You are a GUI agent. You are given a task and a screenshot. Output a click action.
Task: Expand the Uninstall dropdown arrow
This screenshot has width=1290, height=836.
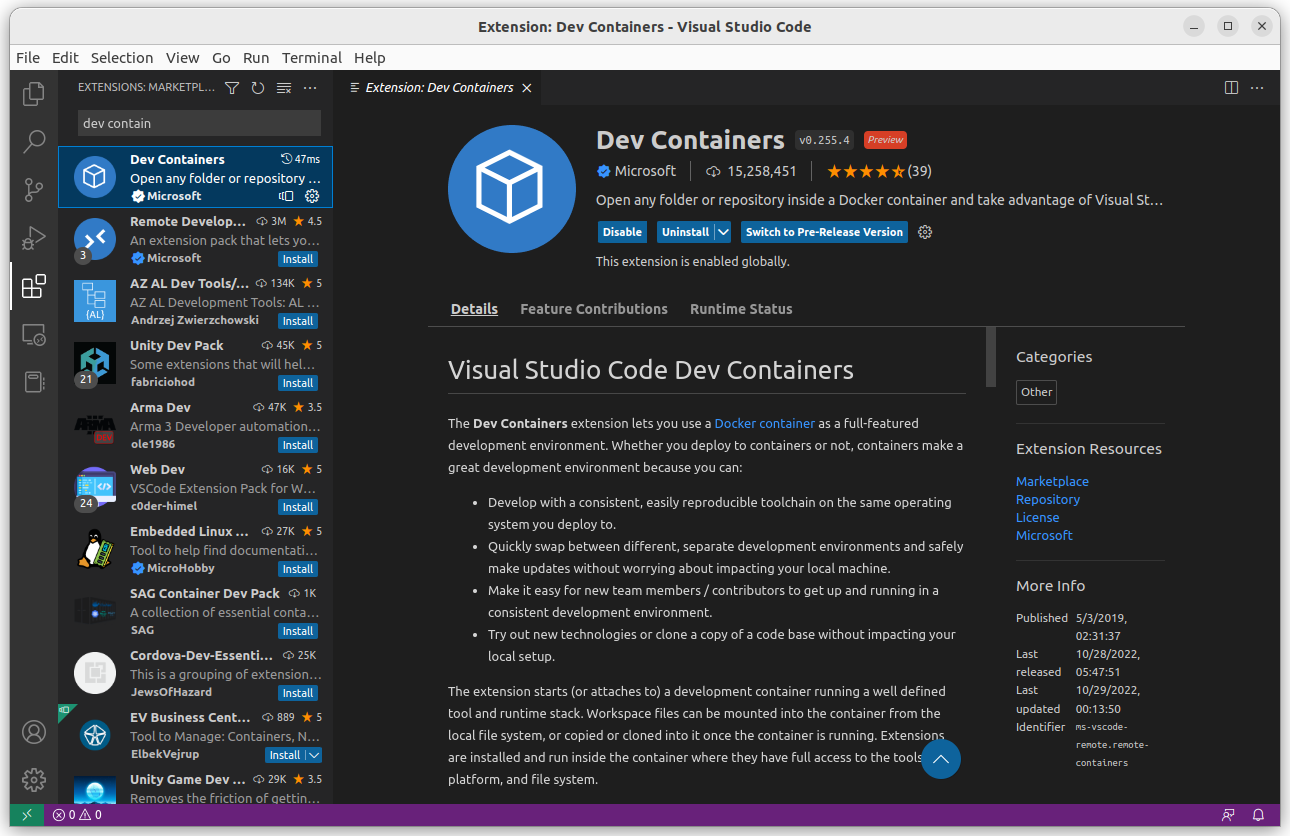click(x=723, y=232)
